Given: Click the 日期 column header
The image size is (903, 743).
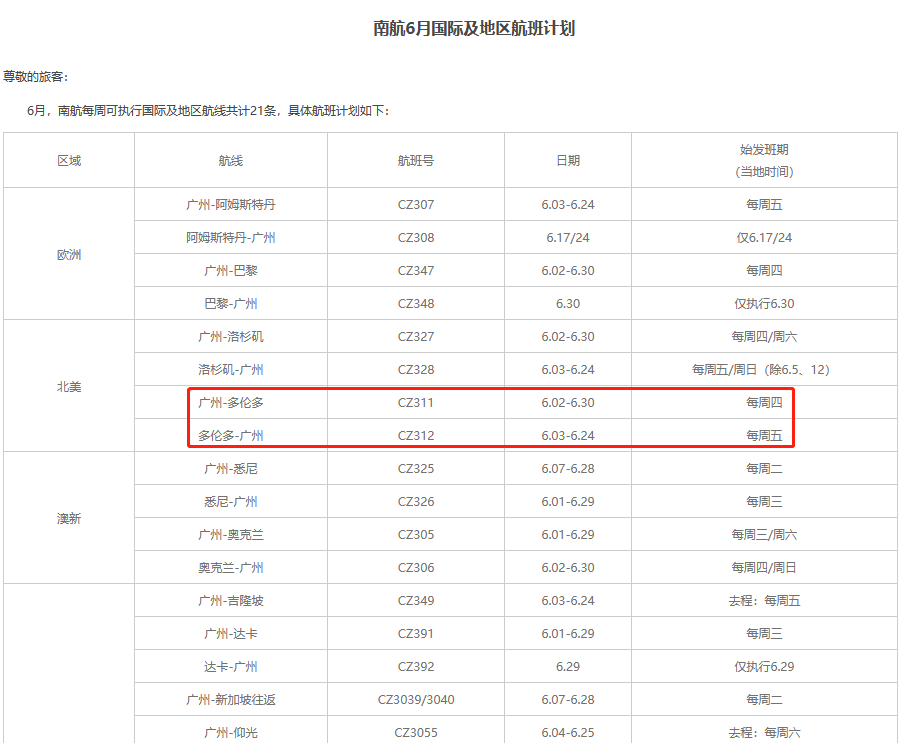Looking at the screenshot, I should [568, 161].
